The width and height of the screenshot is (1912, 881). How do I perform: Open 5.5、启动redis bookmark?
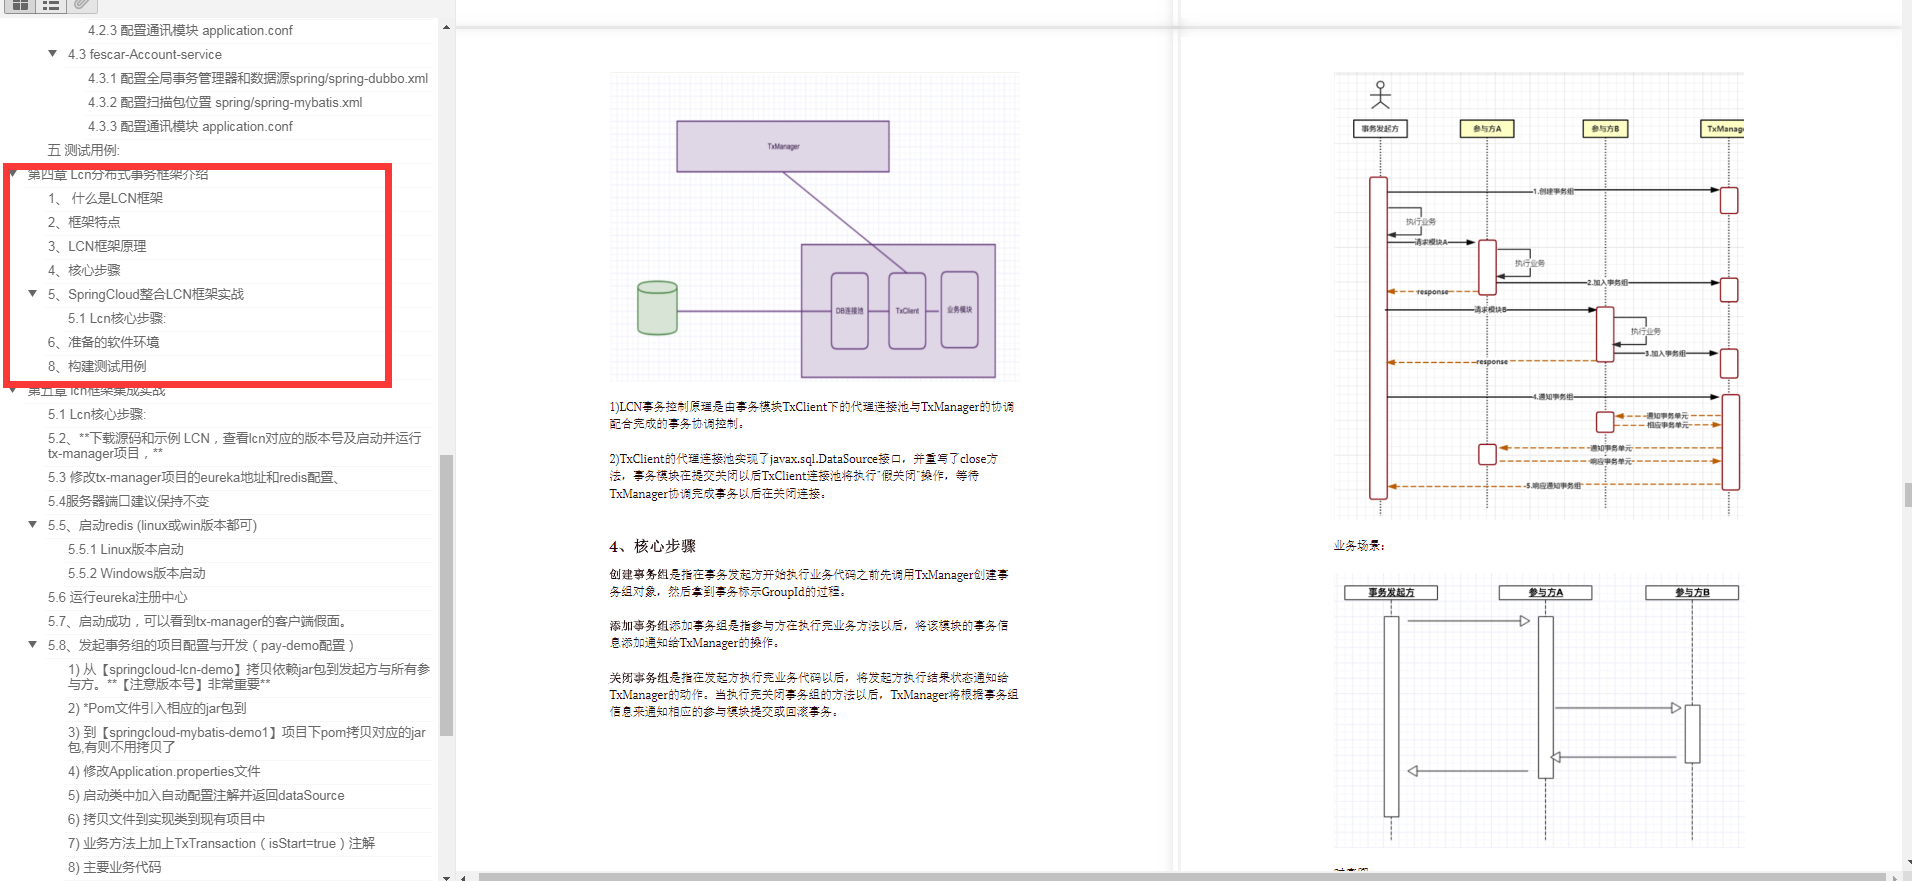pyautogui.click(x=152, y=525)
